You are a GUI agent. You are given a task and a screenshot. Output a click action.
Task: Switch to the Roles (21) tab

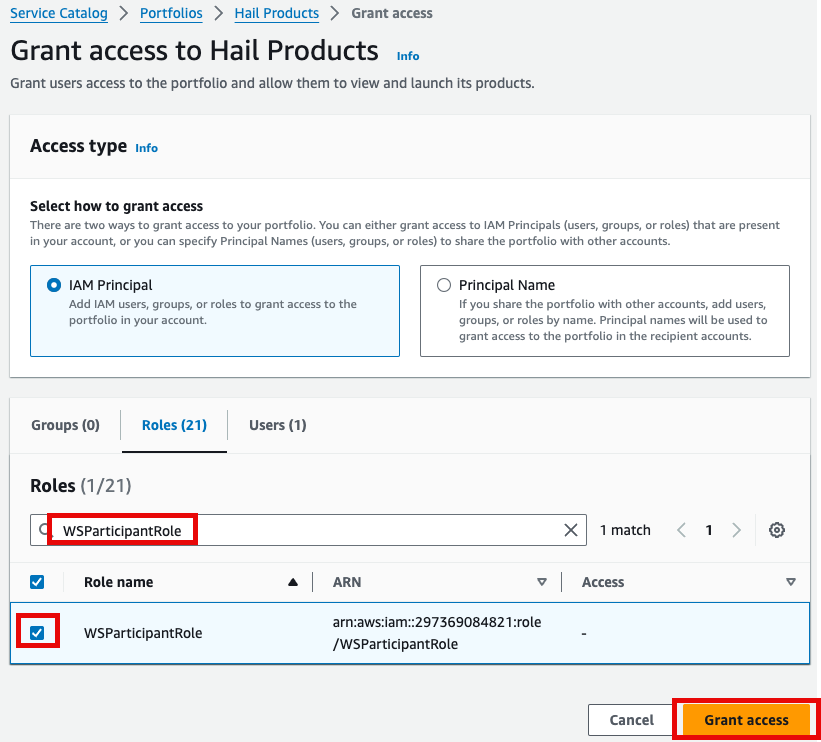[x=174, y=425]
